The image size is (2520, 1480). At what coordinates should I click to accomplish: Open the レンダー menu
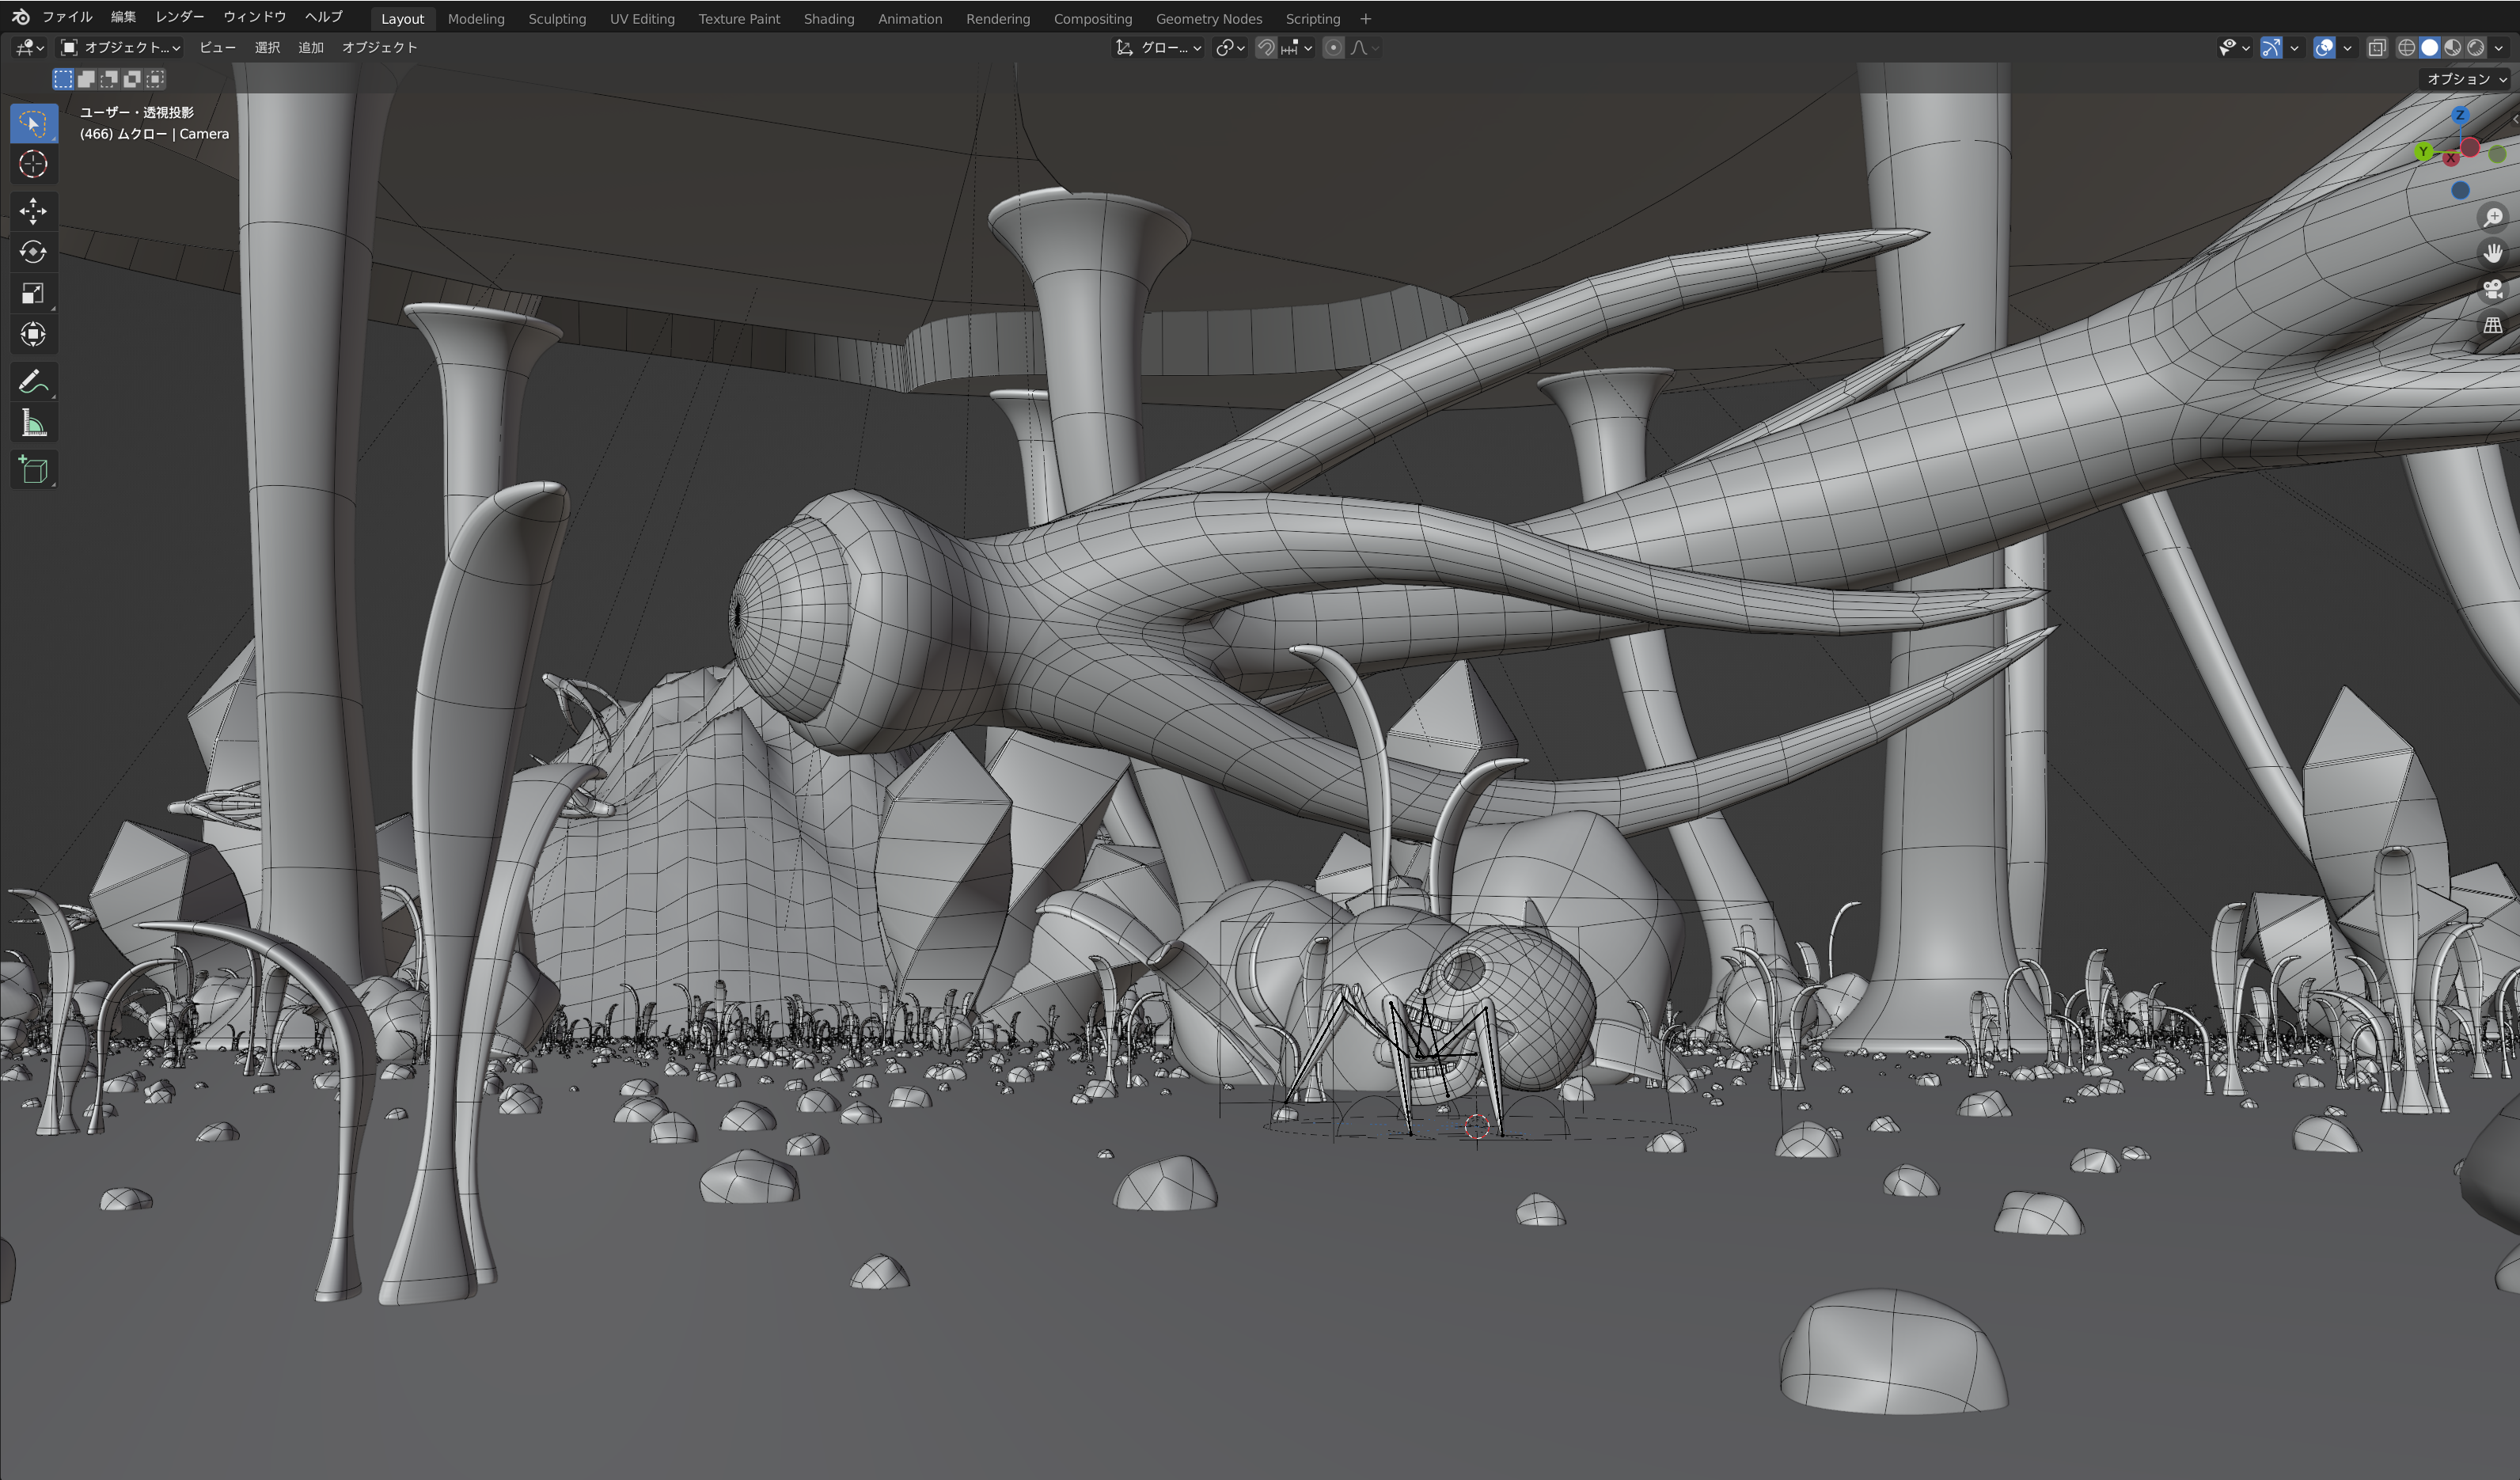pos(180,17)
